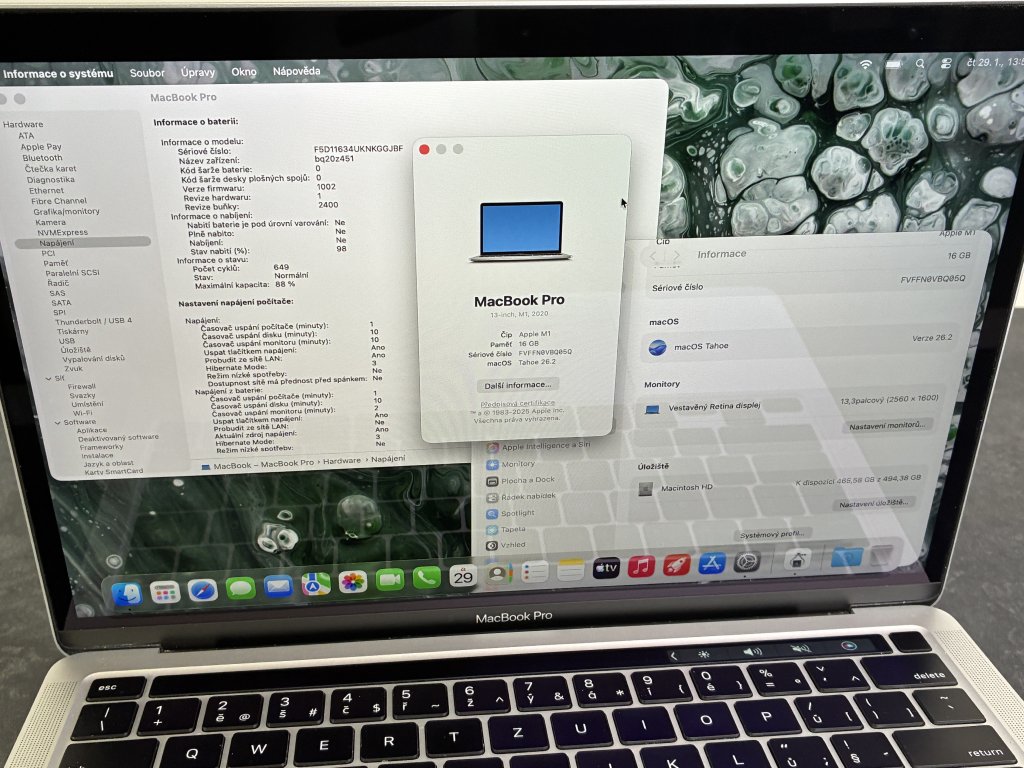Open the Soubor menu
Screen dimensions: 1024x768
147,73
